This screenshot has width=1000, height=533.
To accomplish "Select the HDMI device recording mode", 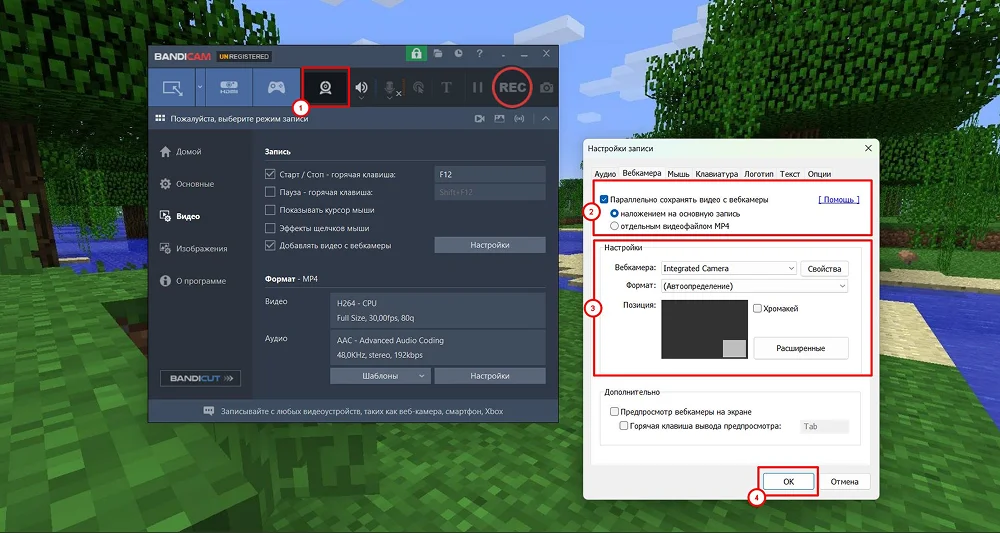I will point(229,87).
